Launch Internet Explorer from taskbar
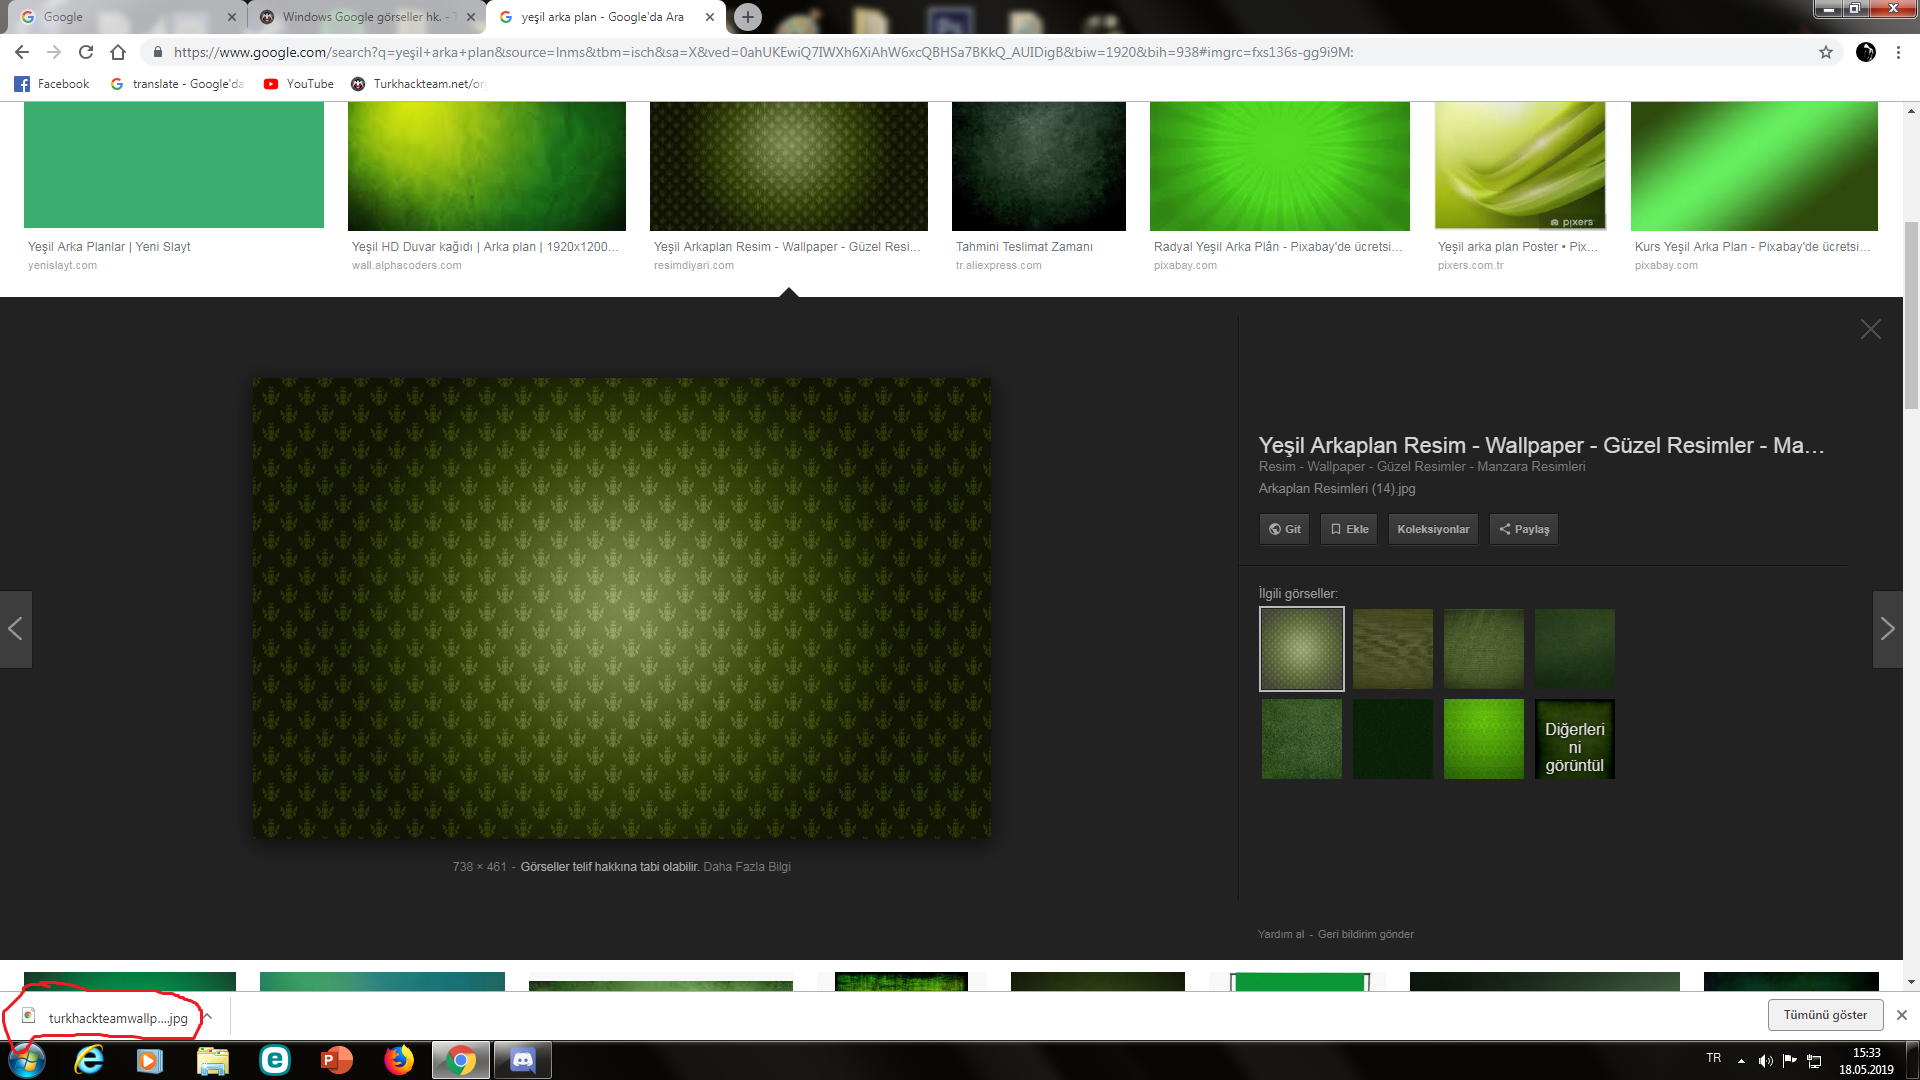The image size is (1920, 1080). tap(89, 1060)
